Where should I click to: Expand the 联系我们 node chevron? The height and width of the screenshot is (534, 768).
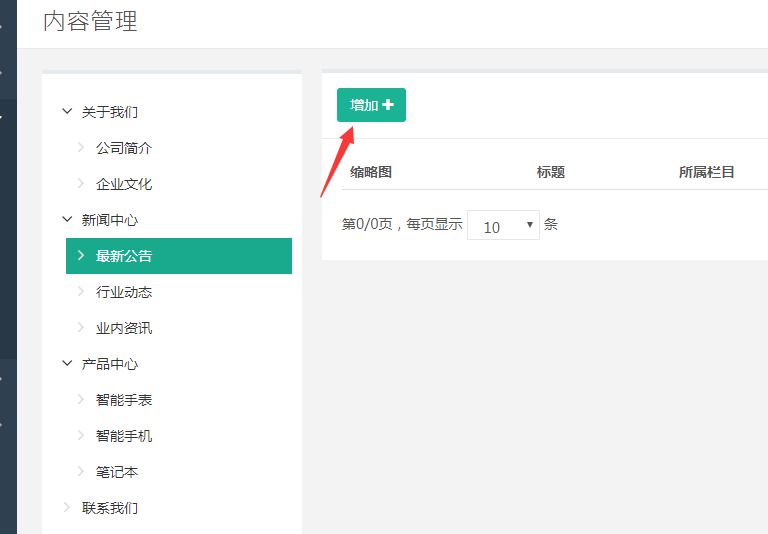point(67,508)
